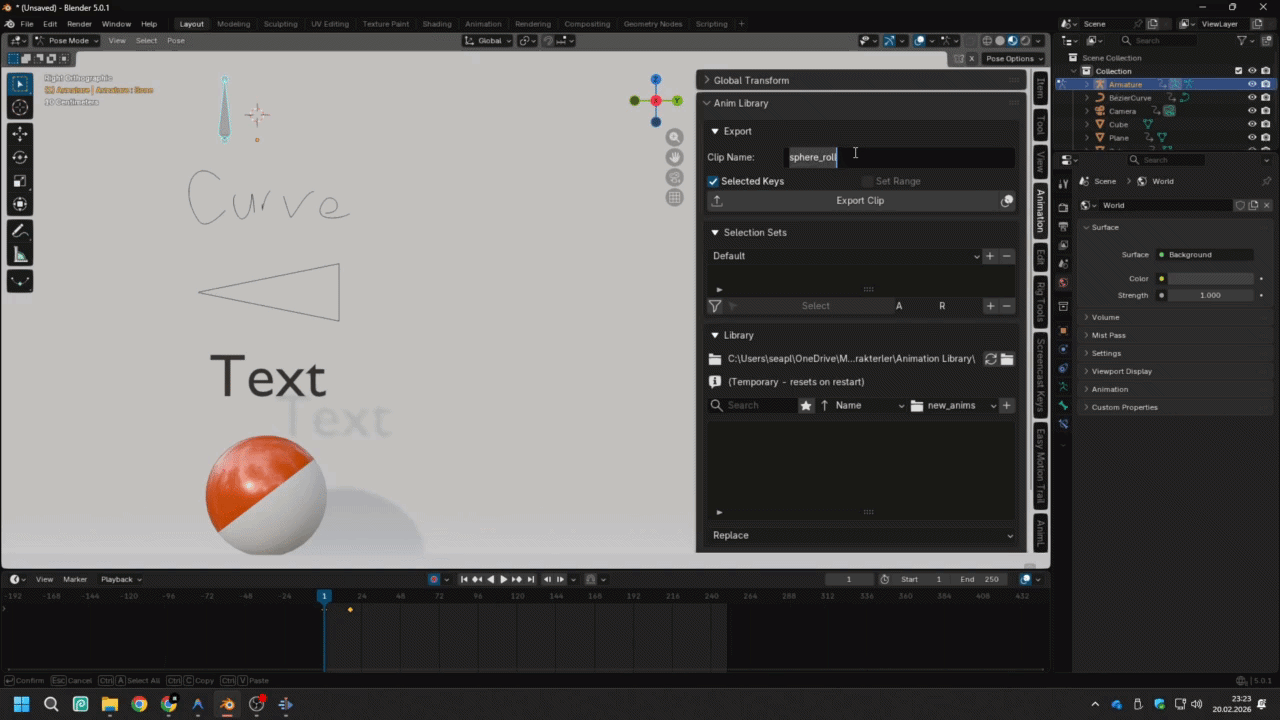Open the Replace mode dropdown
The image size is (1280, 720).
(x=862, y=535)
